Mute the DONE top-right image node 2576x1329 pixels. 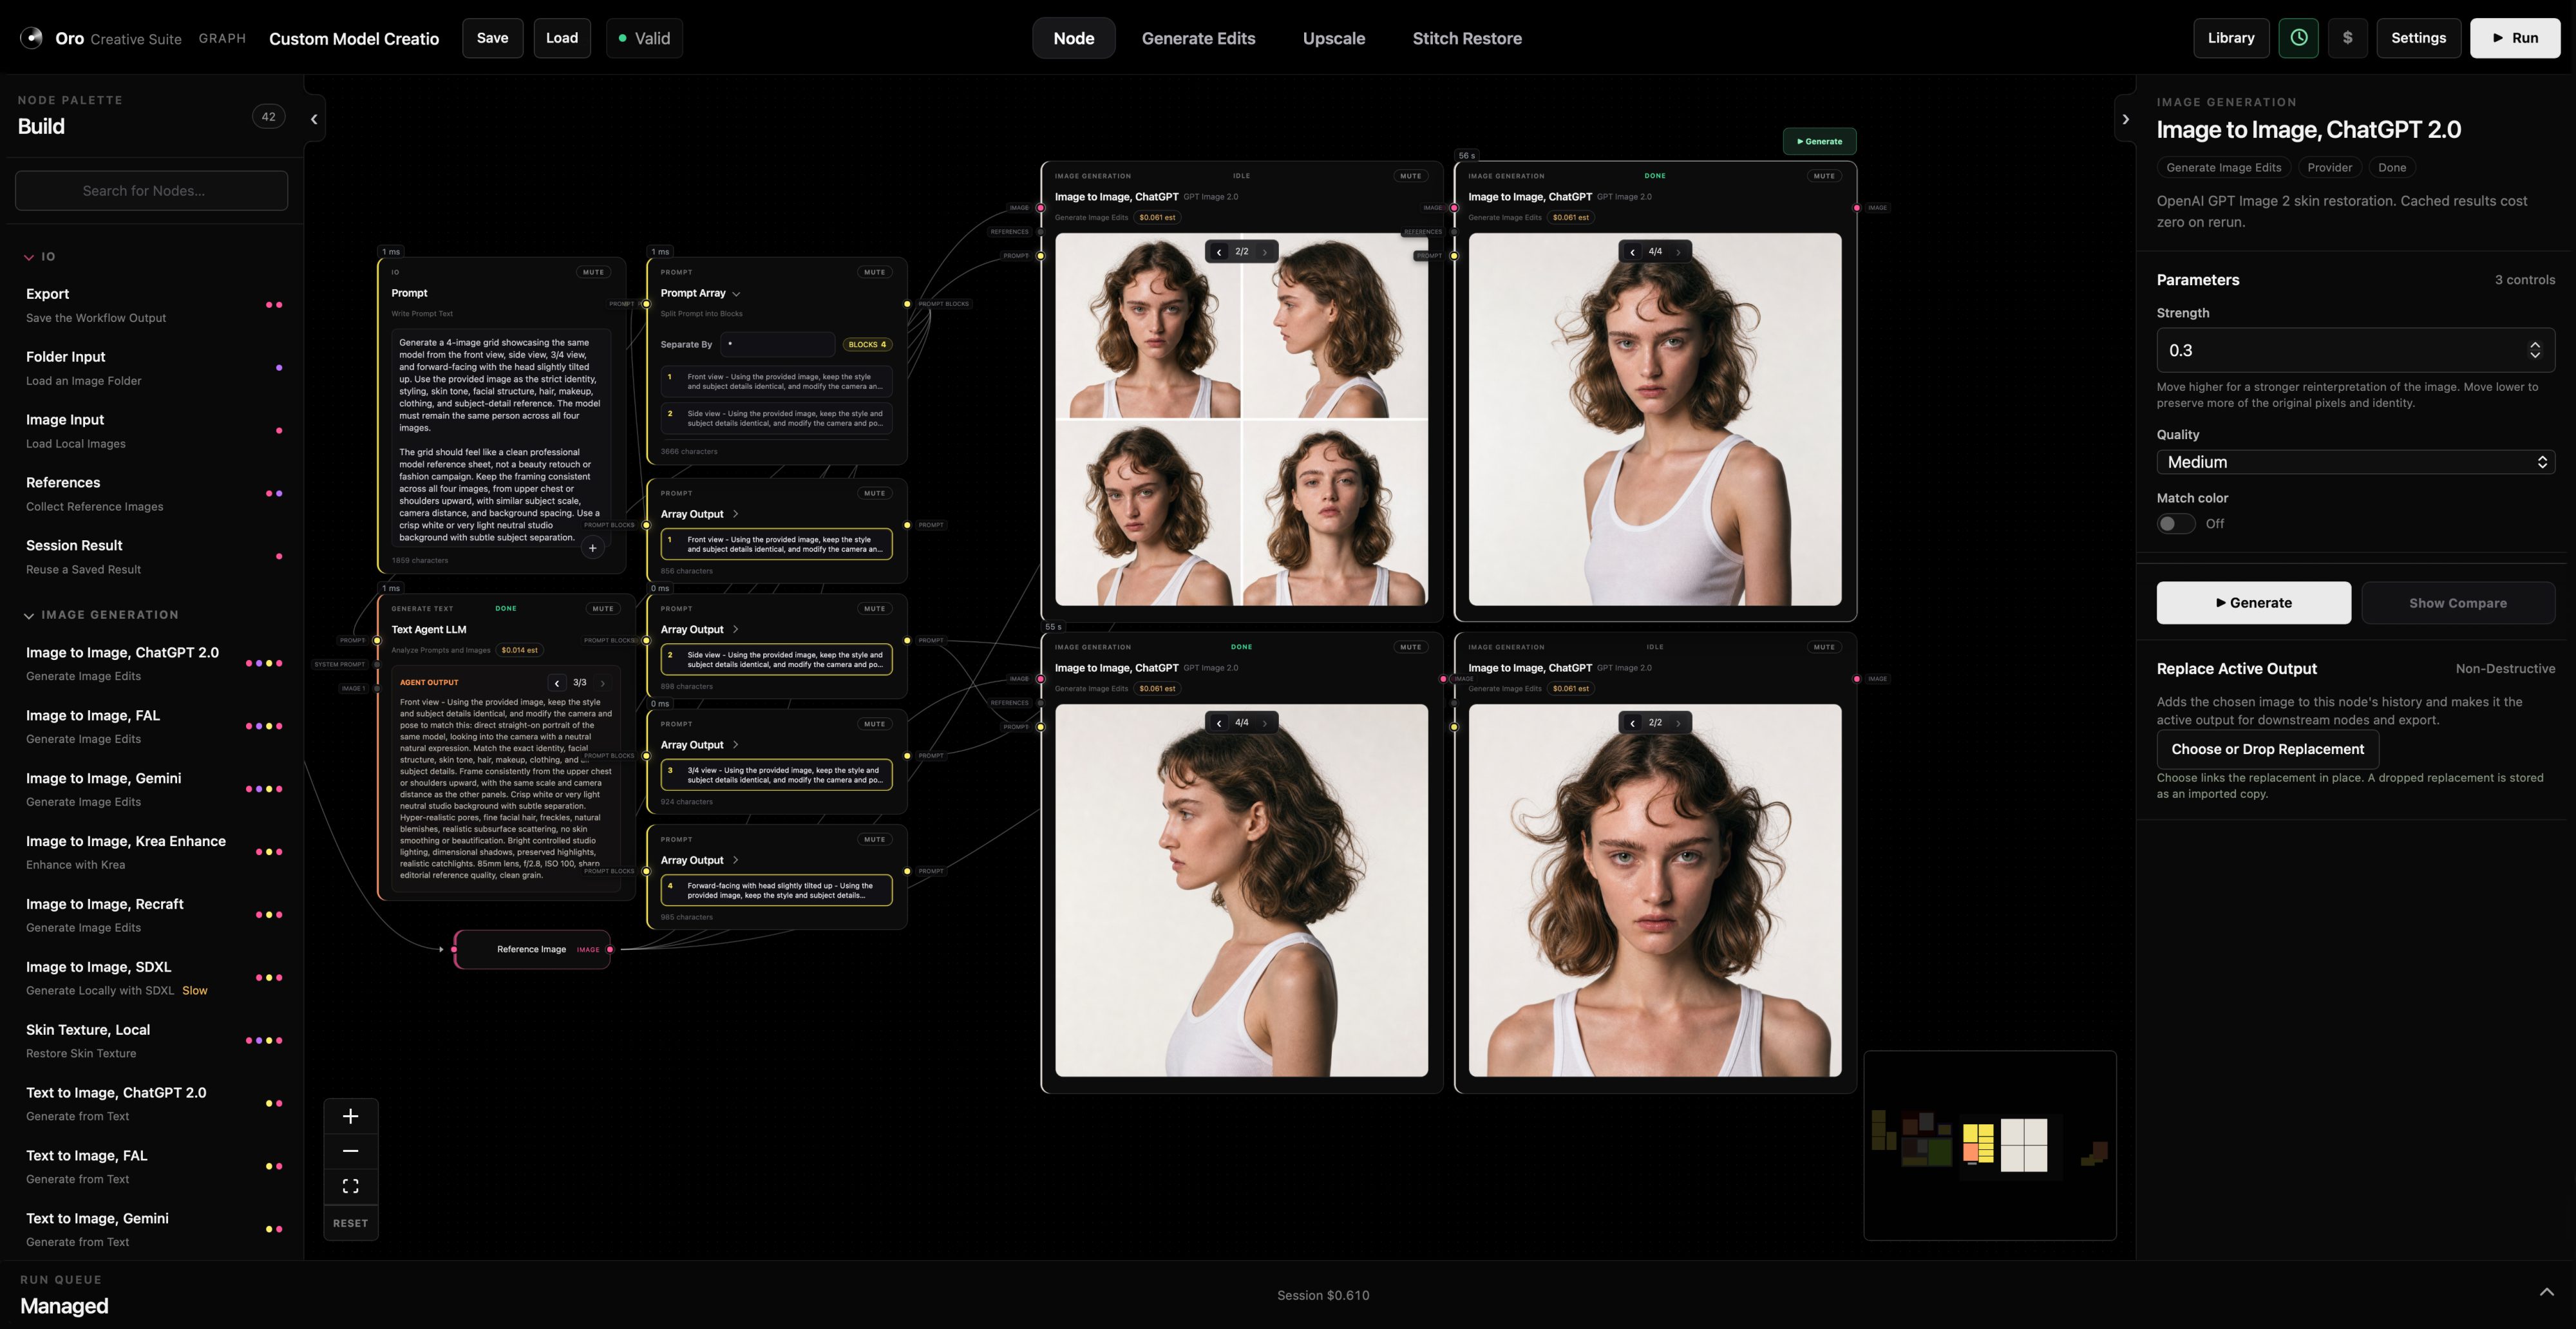[x=1824, y=176]
